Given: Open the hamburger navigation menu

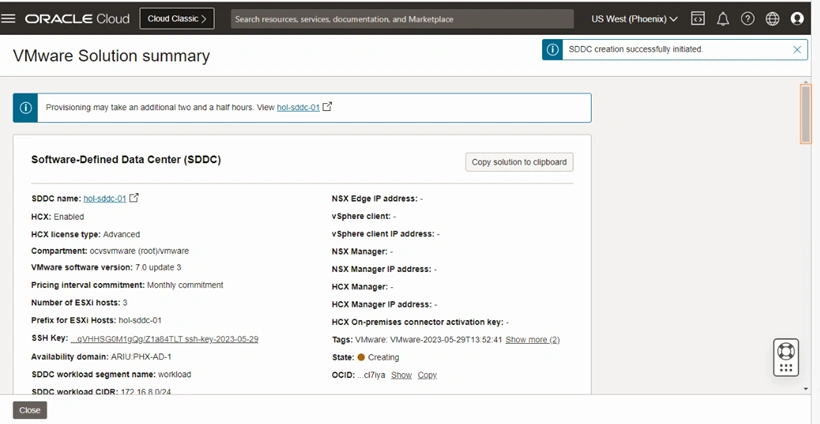Looking at the screenshot, I should pyautogui.click(x=8, y=19).
